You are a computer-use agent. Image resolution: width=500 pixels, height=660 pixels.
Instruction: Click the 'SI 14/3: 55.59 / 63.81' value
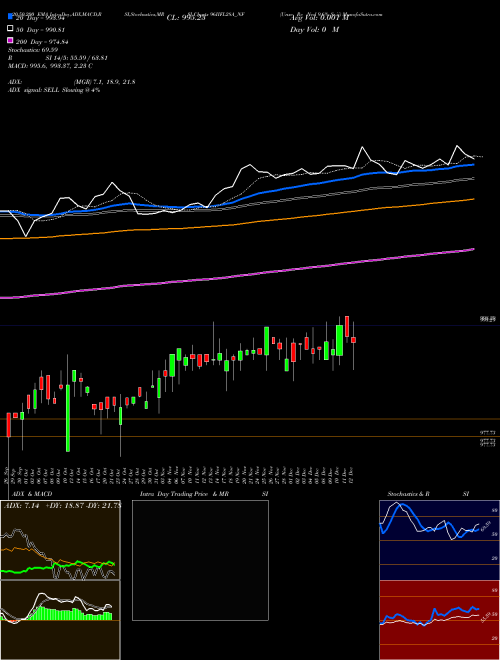(77, 58)
